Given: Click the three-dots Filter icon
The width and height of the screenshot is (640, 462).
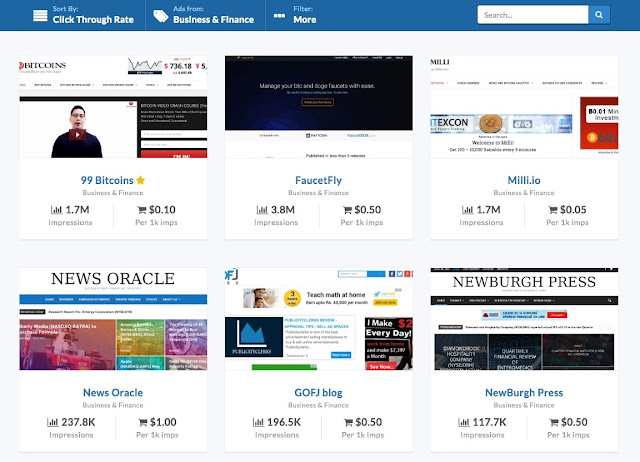Looking at the screenshot, I should [279, 16].
